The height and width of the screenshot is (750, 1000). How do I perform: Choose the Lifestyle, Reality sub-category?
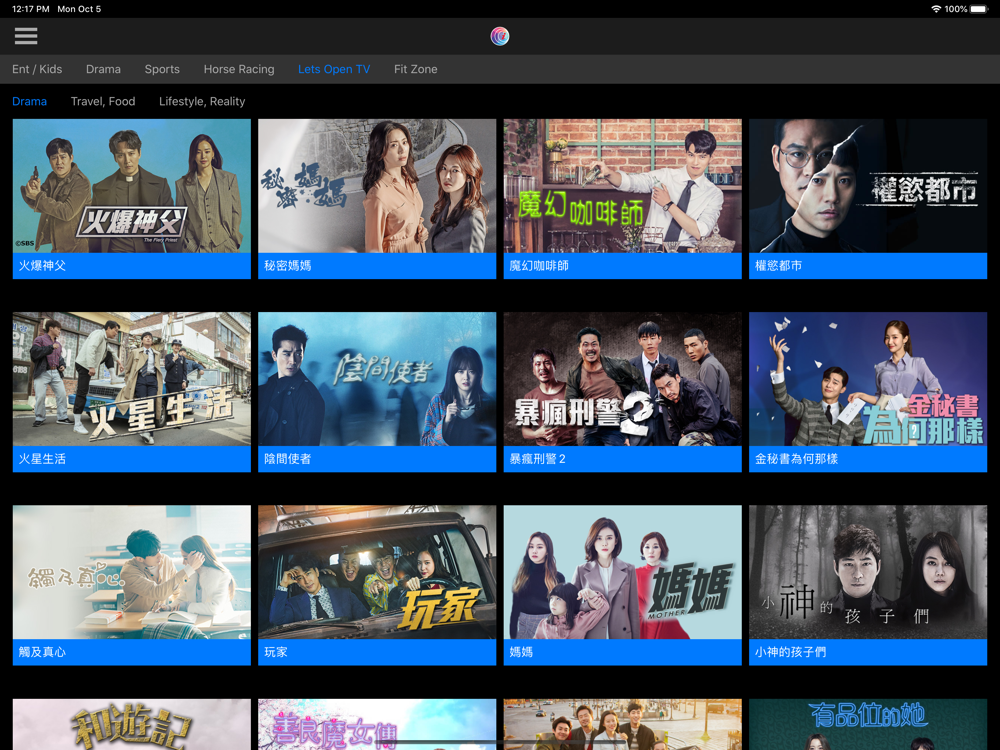pyautogui.click(x=202, y=101)
